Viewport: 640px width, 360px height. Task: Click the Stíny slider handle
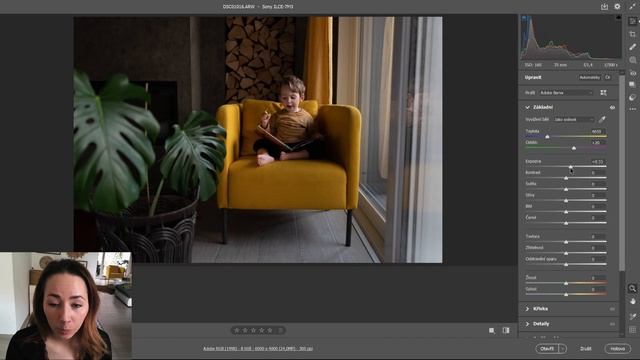coord(566,201)
